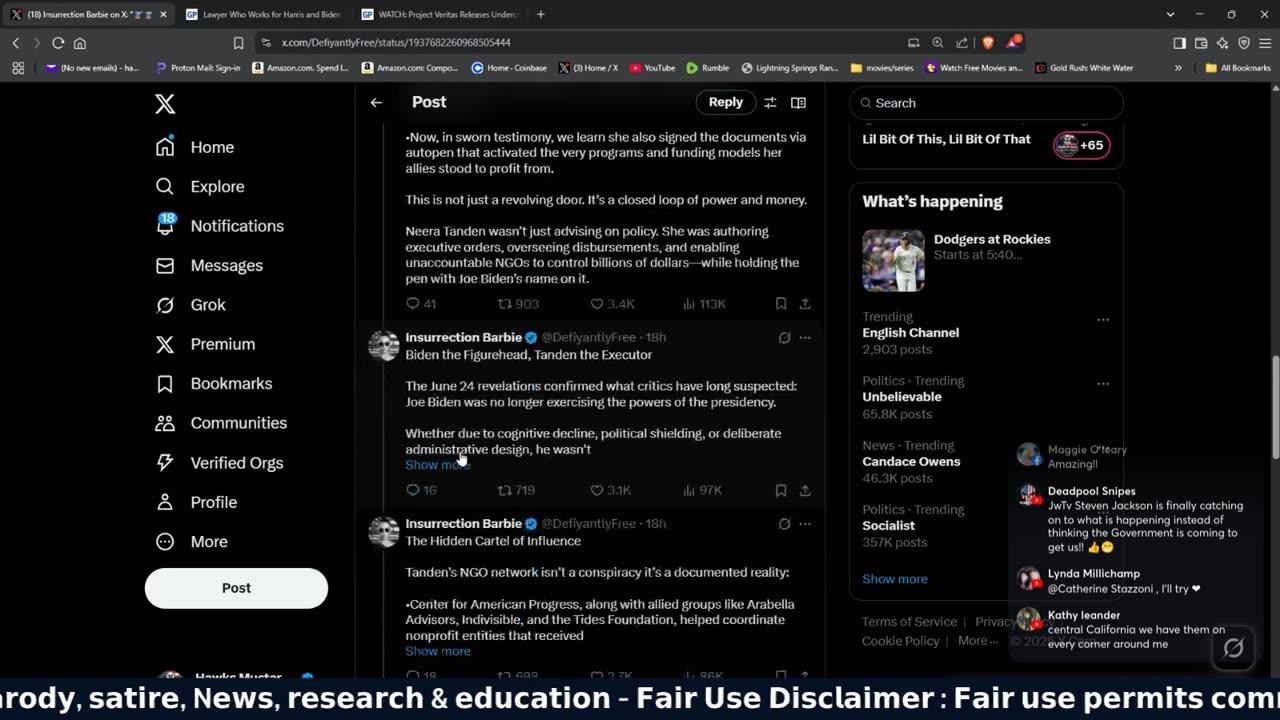Go to Profile in the sidebar
1280x720 pixels.
click(x=196, y=502)
